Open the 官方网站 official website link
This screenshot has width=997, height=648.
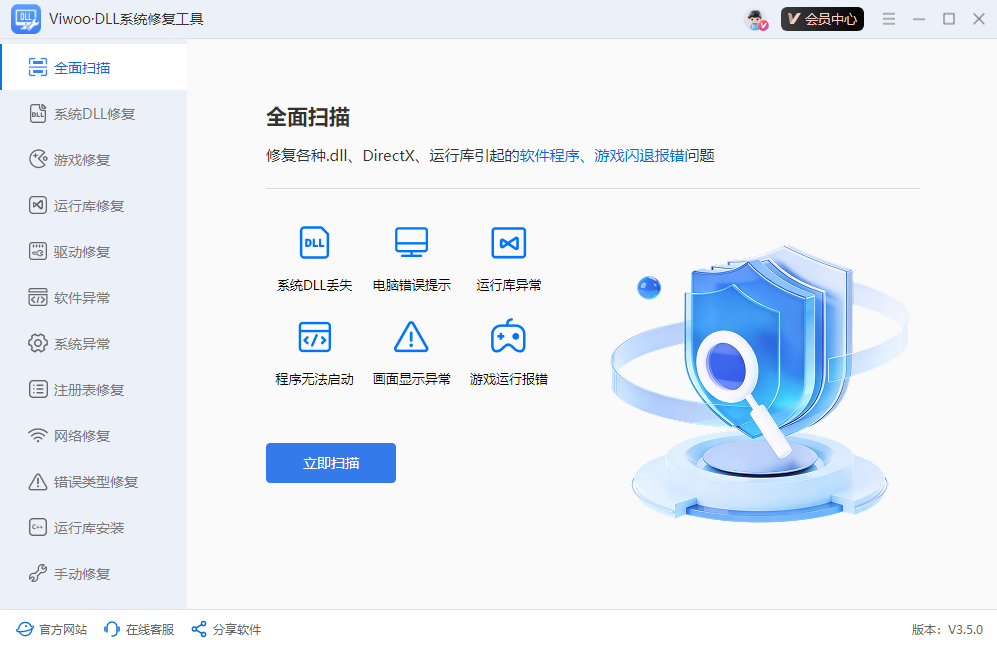tap(51, 629)
